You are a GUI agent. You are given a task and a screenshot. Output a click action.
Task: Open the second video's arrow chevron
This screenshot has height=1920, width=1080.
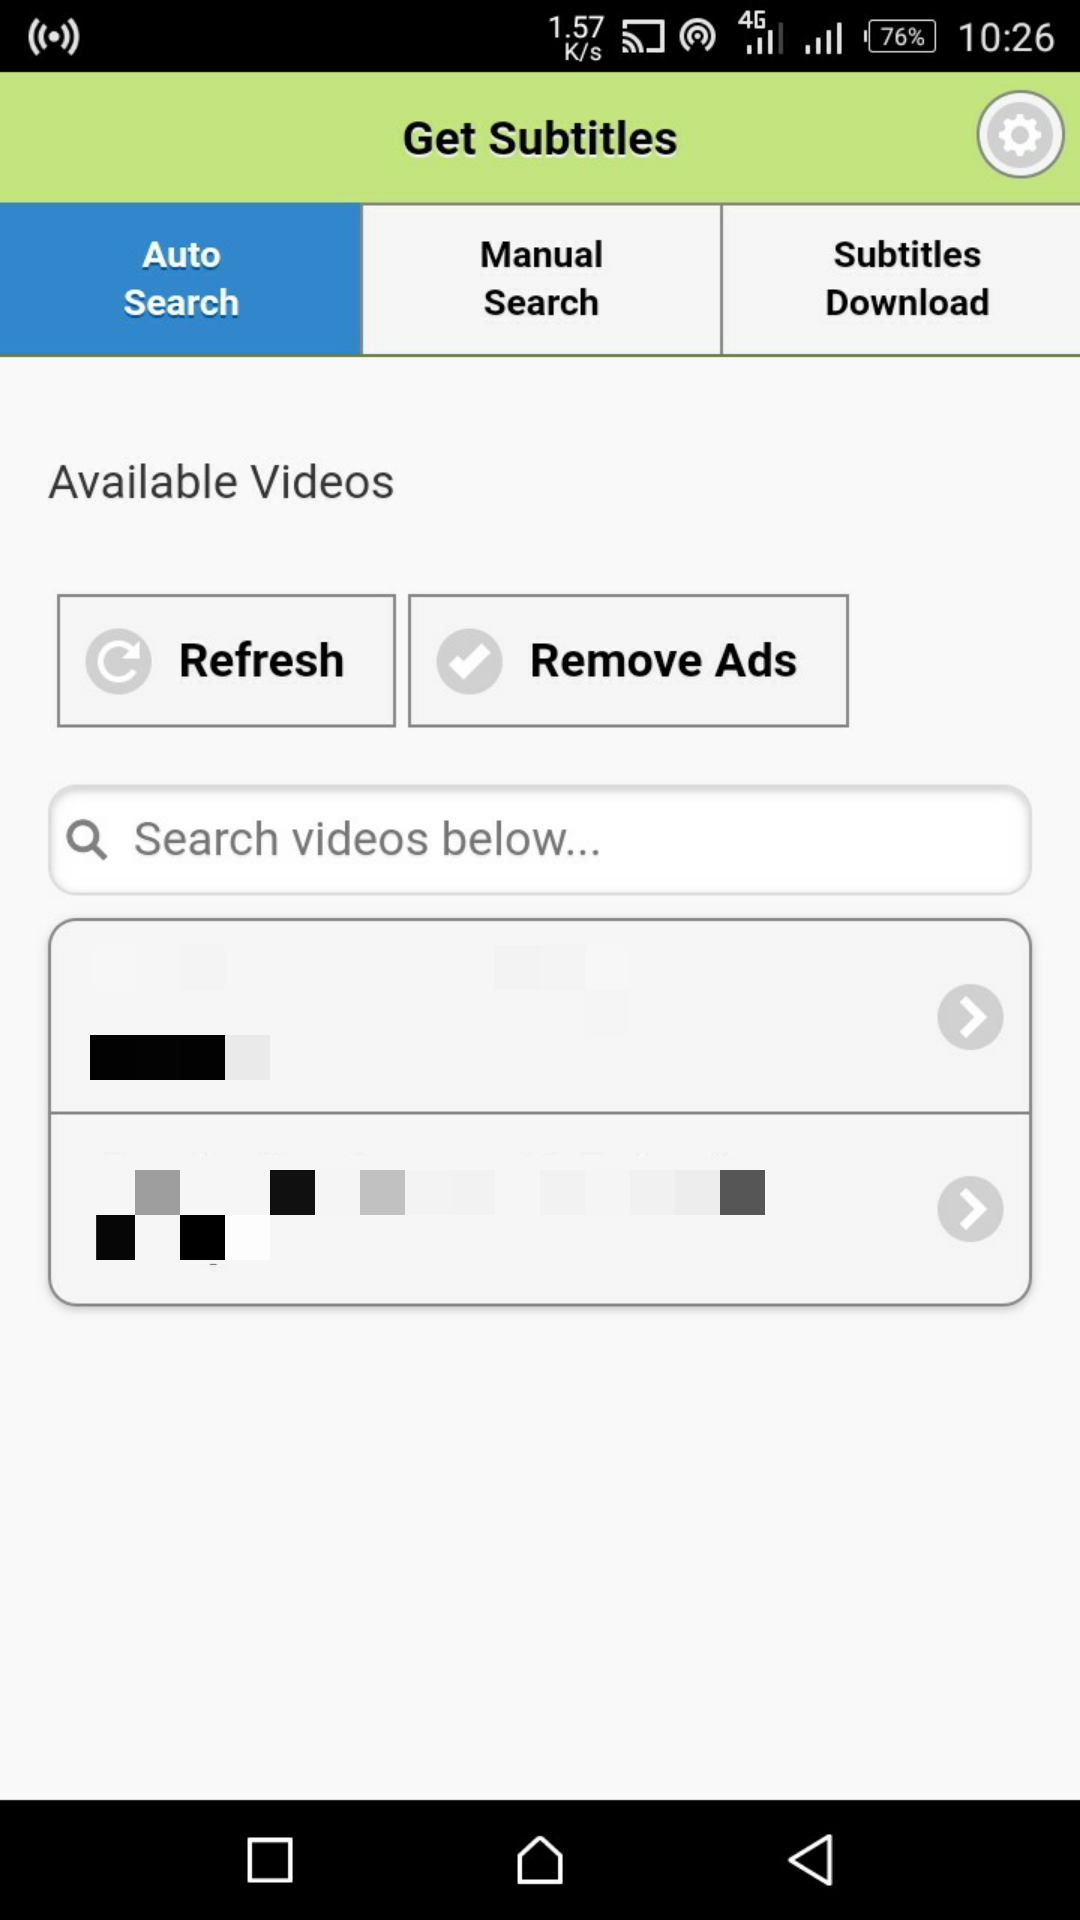(970, 1209)
